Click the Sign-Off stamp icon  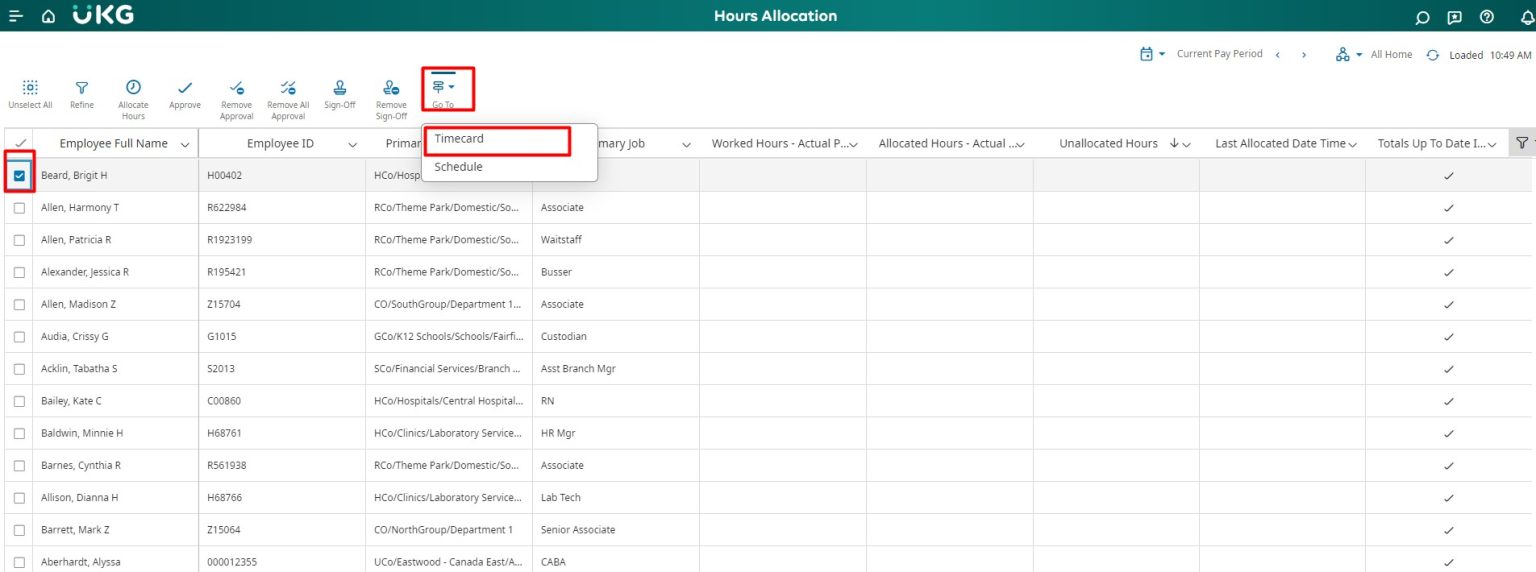pyautogui.click(x=340, y=88)
